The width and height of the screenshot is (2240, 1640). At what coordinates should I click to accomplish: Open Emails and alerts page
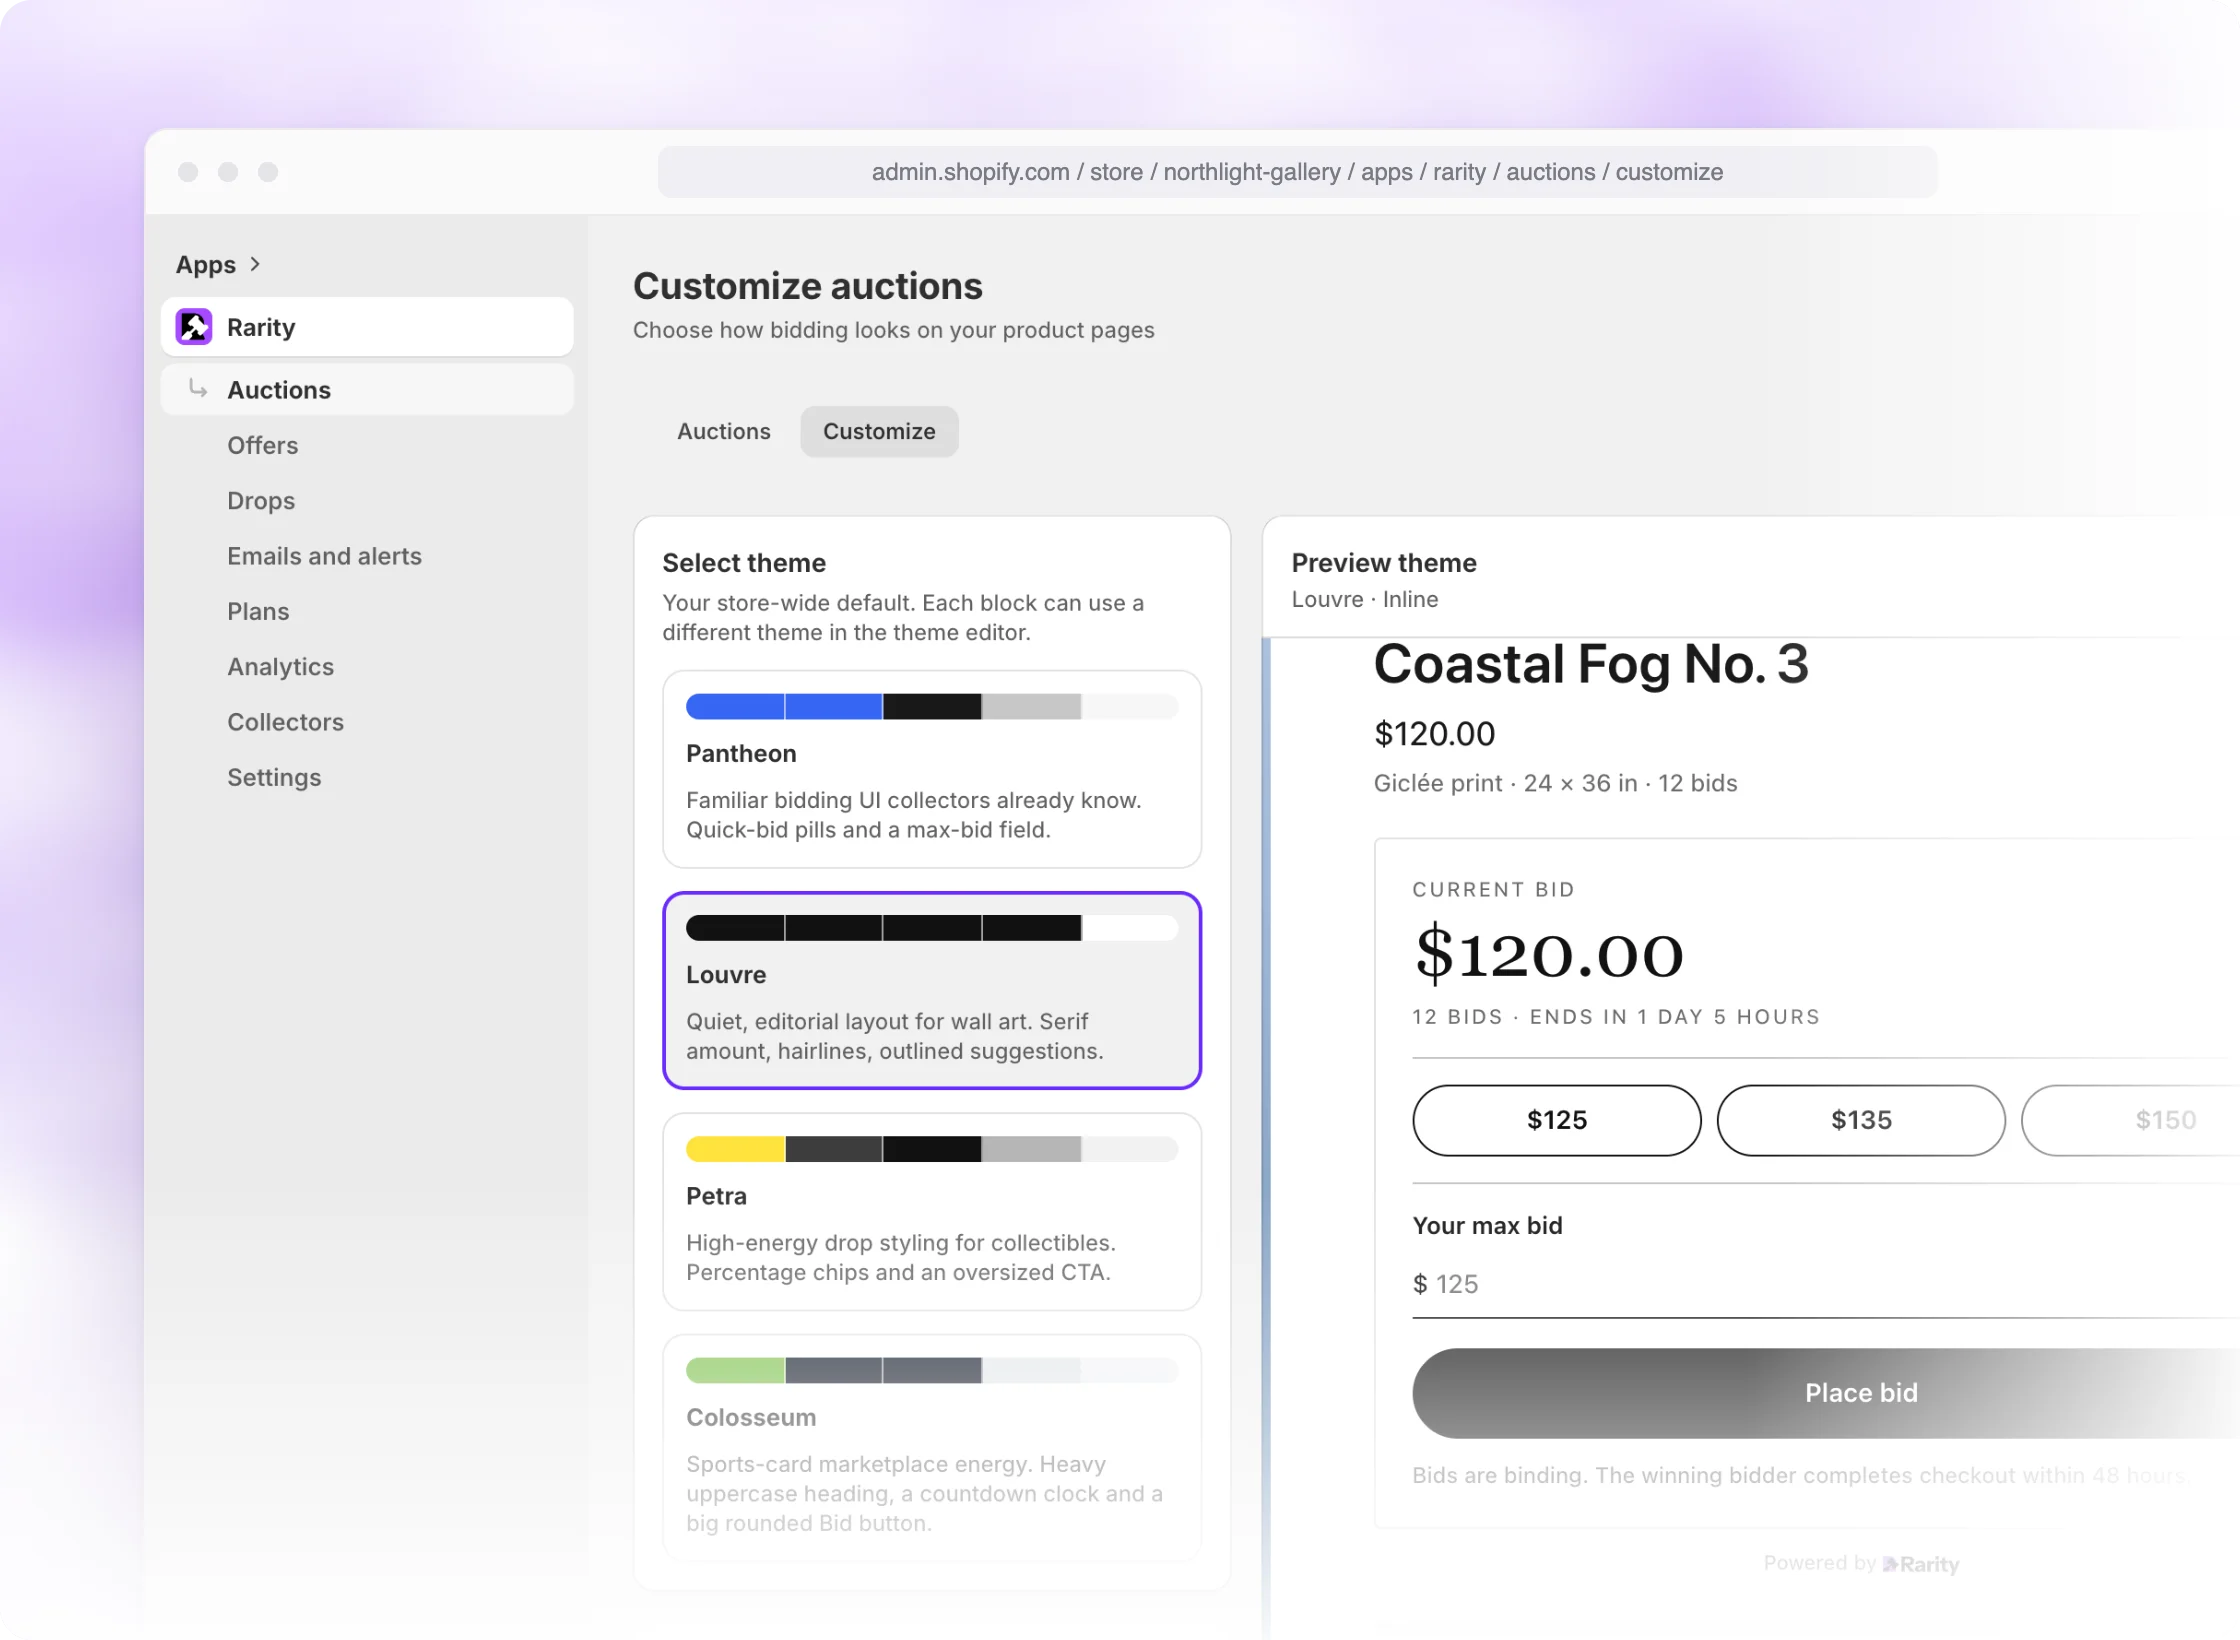tap(324, 556)
